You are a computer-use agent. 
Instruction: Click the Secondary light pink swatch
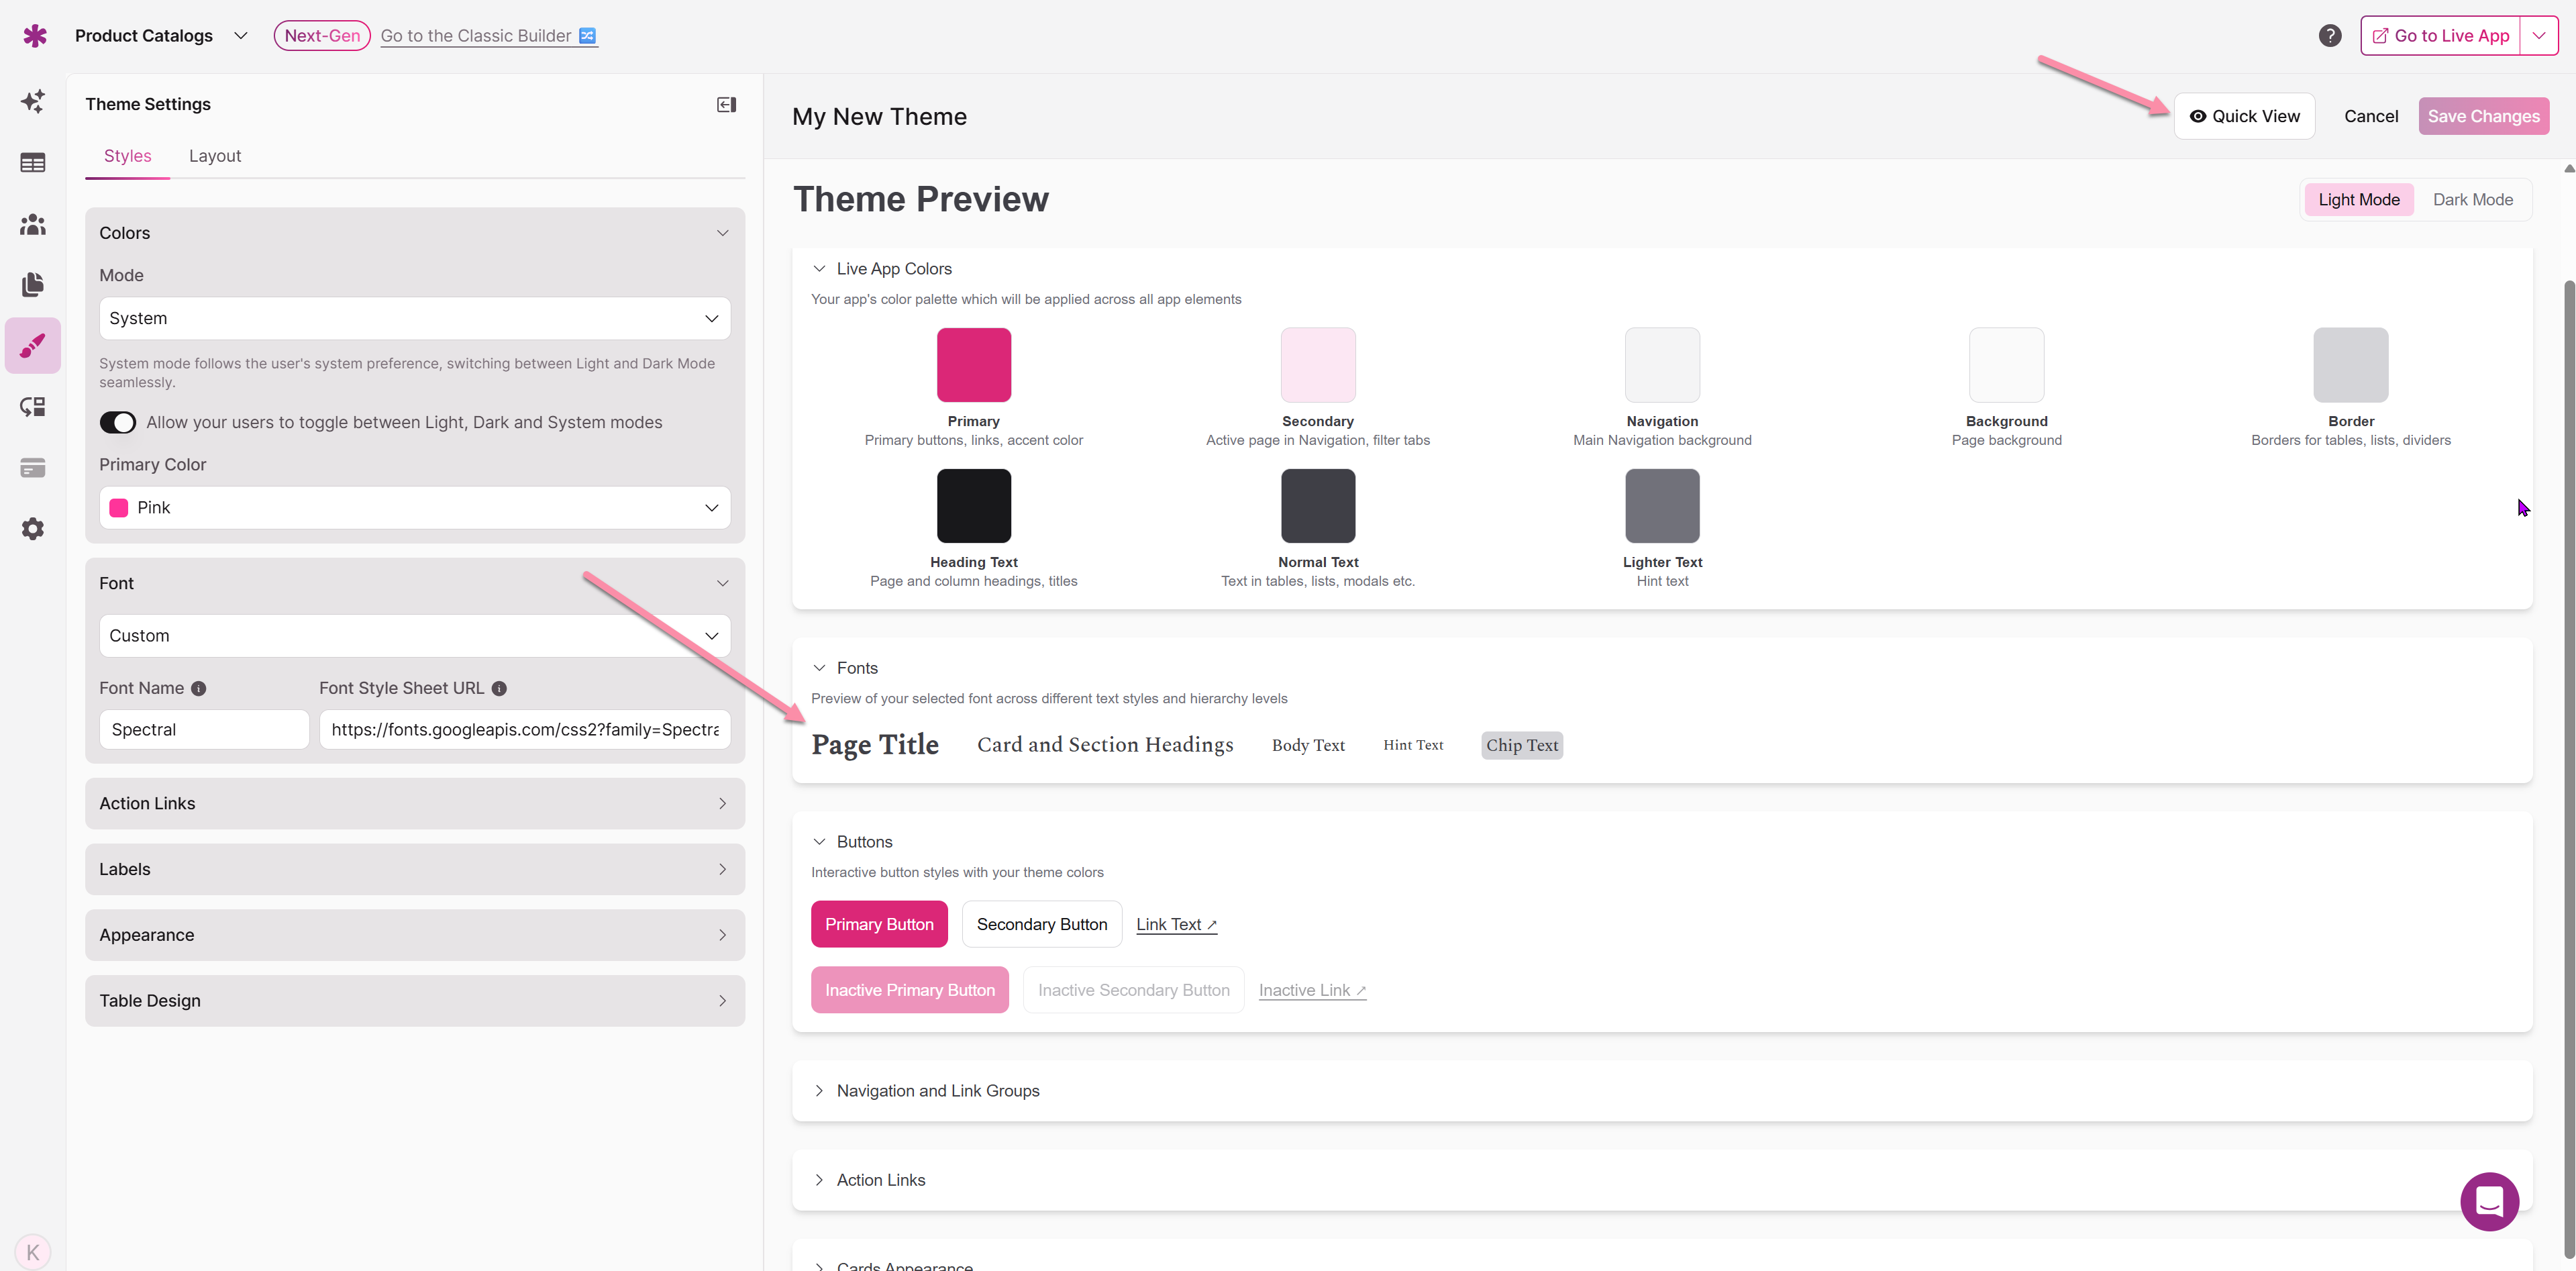(x=1318, y=365)
